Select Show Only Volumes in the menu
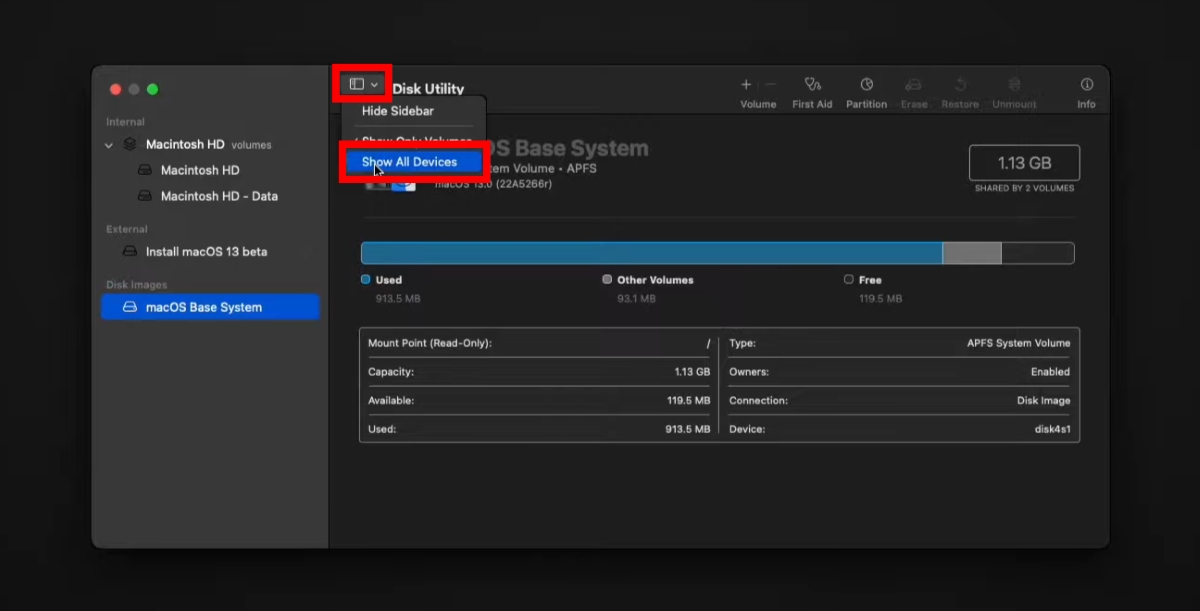This screenshot has height=611, width=1200. point(414,137)
